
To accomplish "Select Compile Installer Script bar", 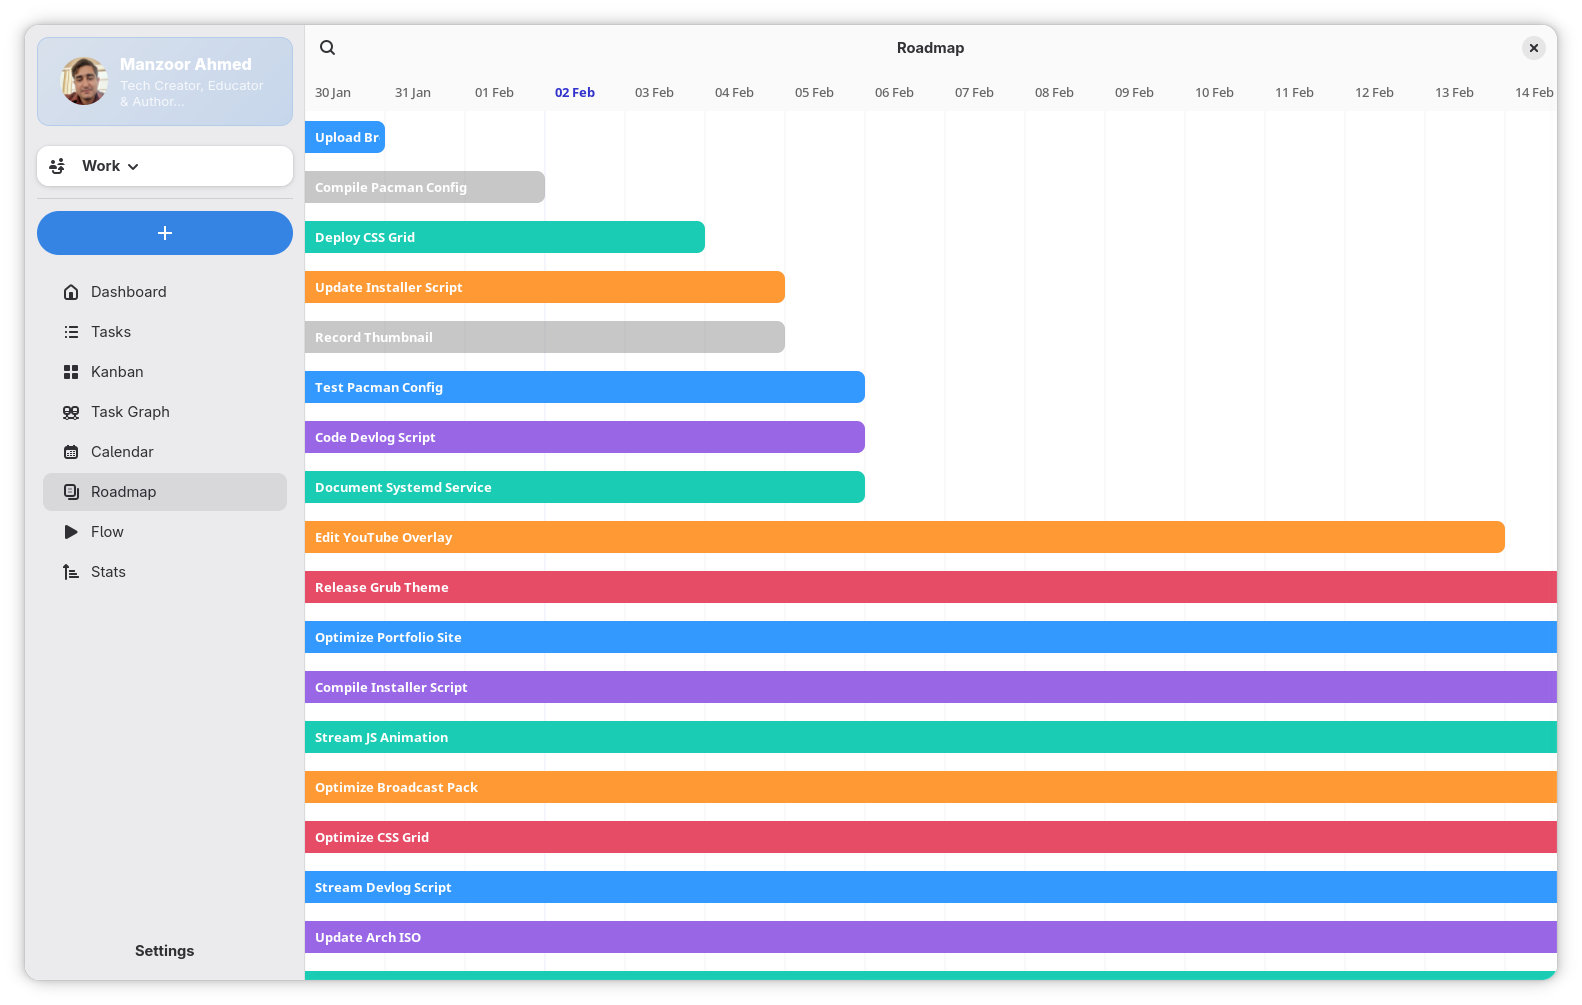I will coord(931,687).
